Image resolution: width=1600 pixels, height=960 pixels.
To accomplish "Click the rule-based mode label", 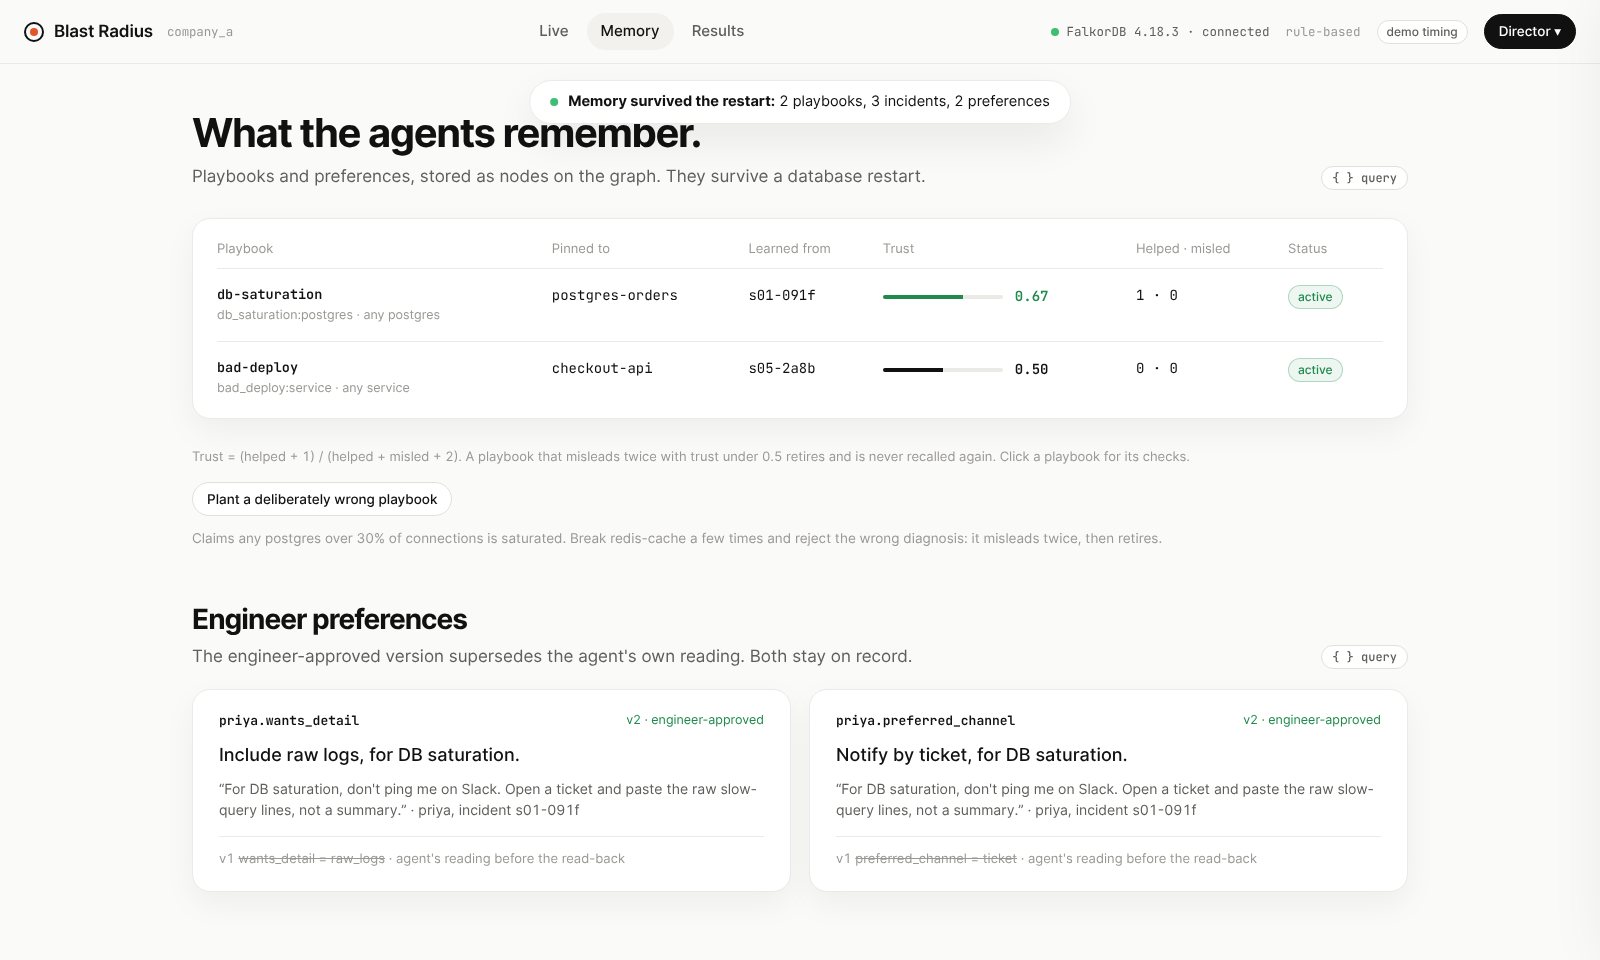I will coord(1323,32).
